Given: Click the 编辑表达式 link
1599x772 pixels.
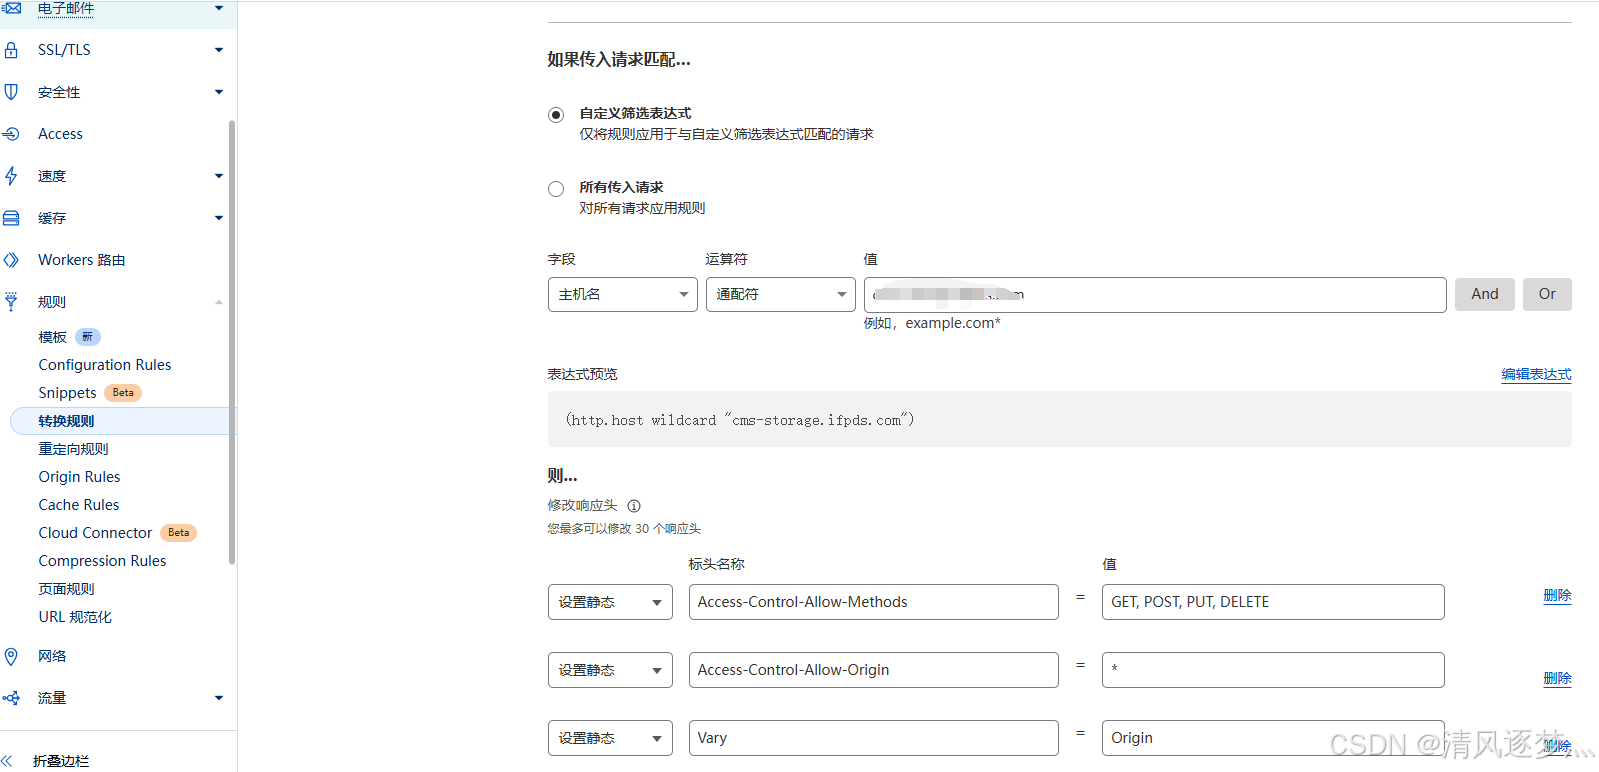Looking at the screenshot, I should tap(1536, 375).
